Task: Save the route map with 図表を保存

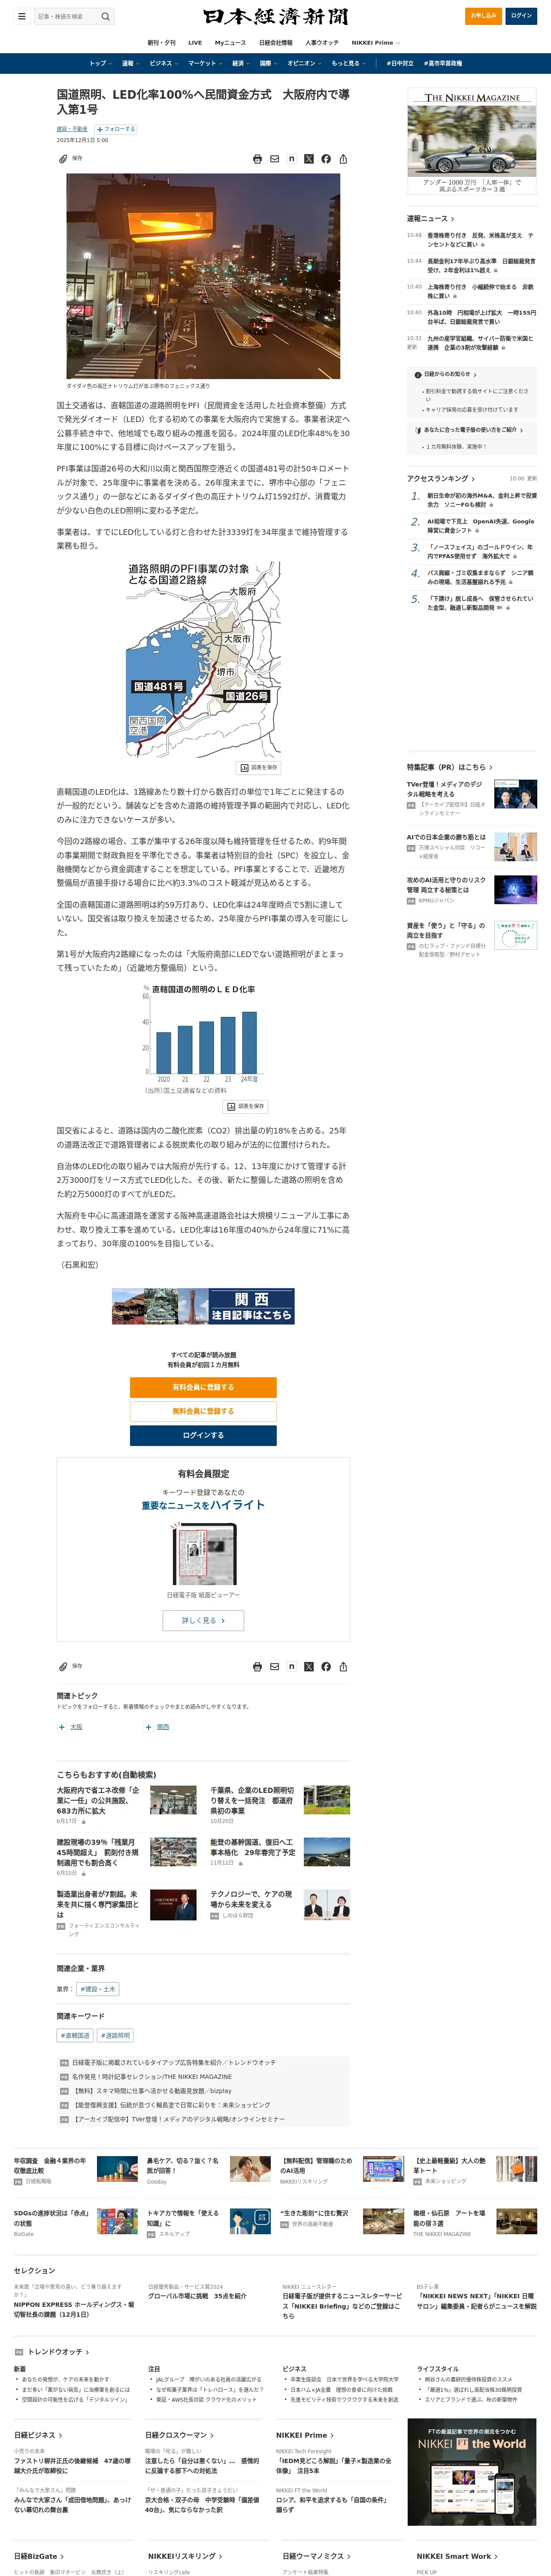Action: click(x=258, y=768)
